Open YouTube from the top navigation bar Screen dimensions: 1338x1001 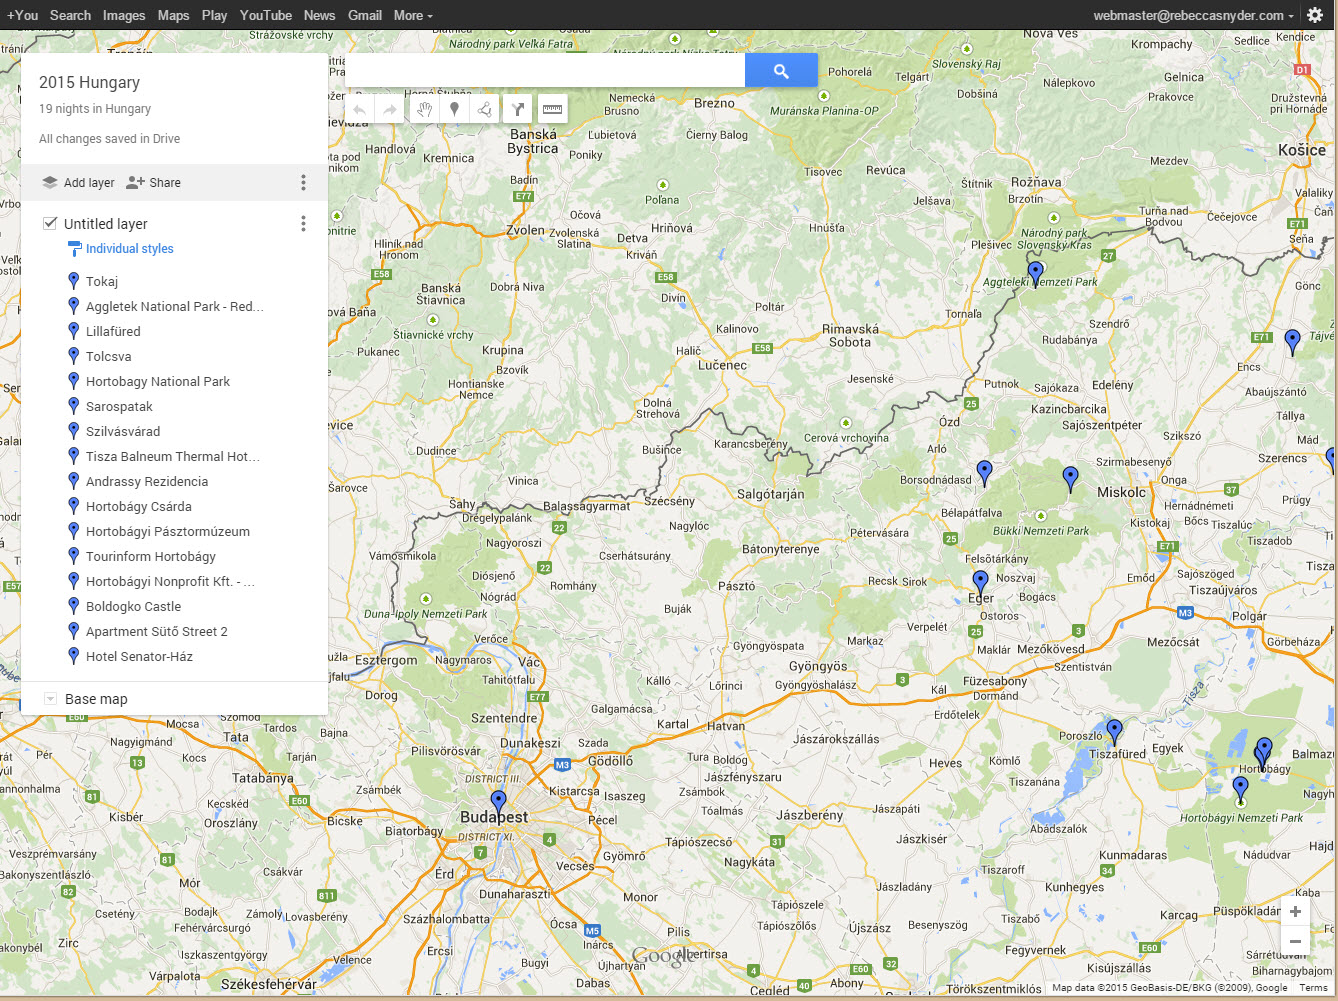point(265,15)
